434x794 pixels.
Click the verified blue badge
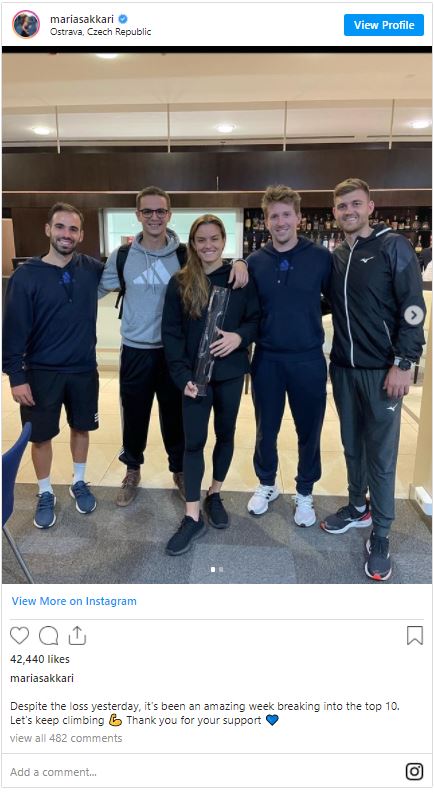(x=123, y=19)
